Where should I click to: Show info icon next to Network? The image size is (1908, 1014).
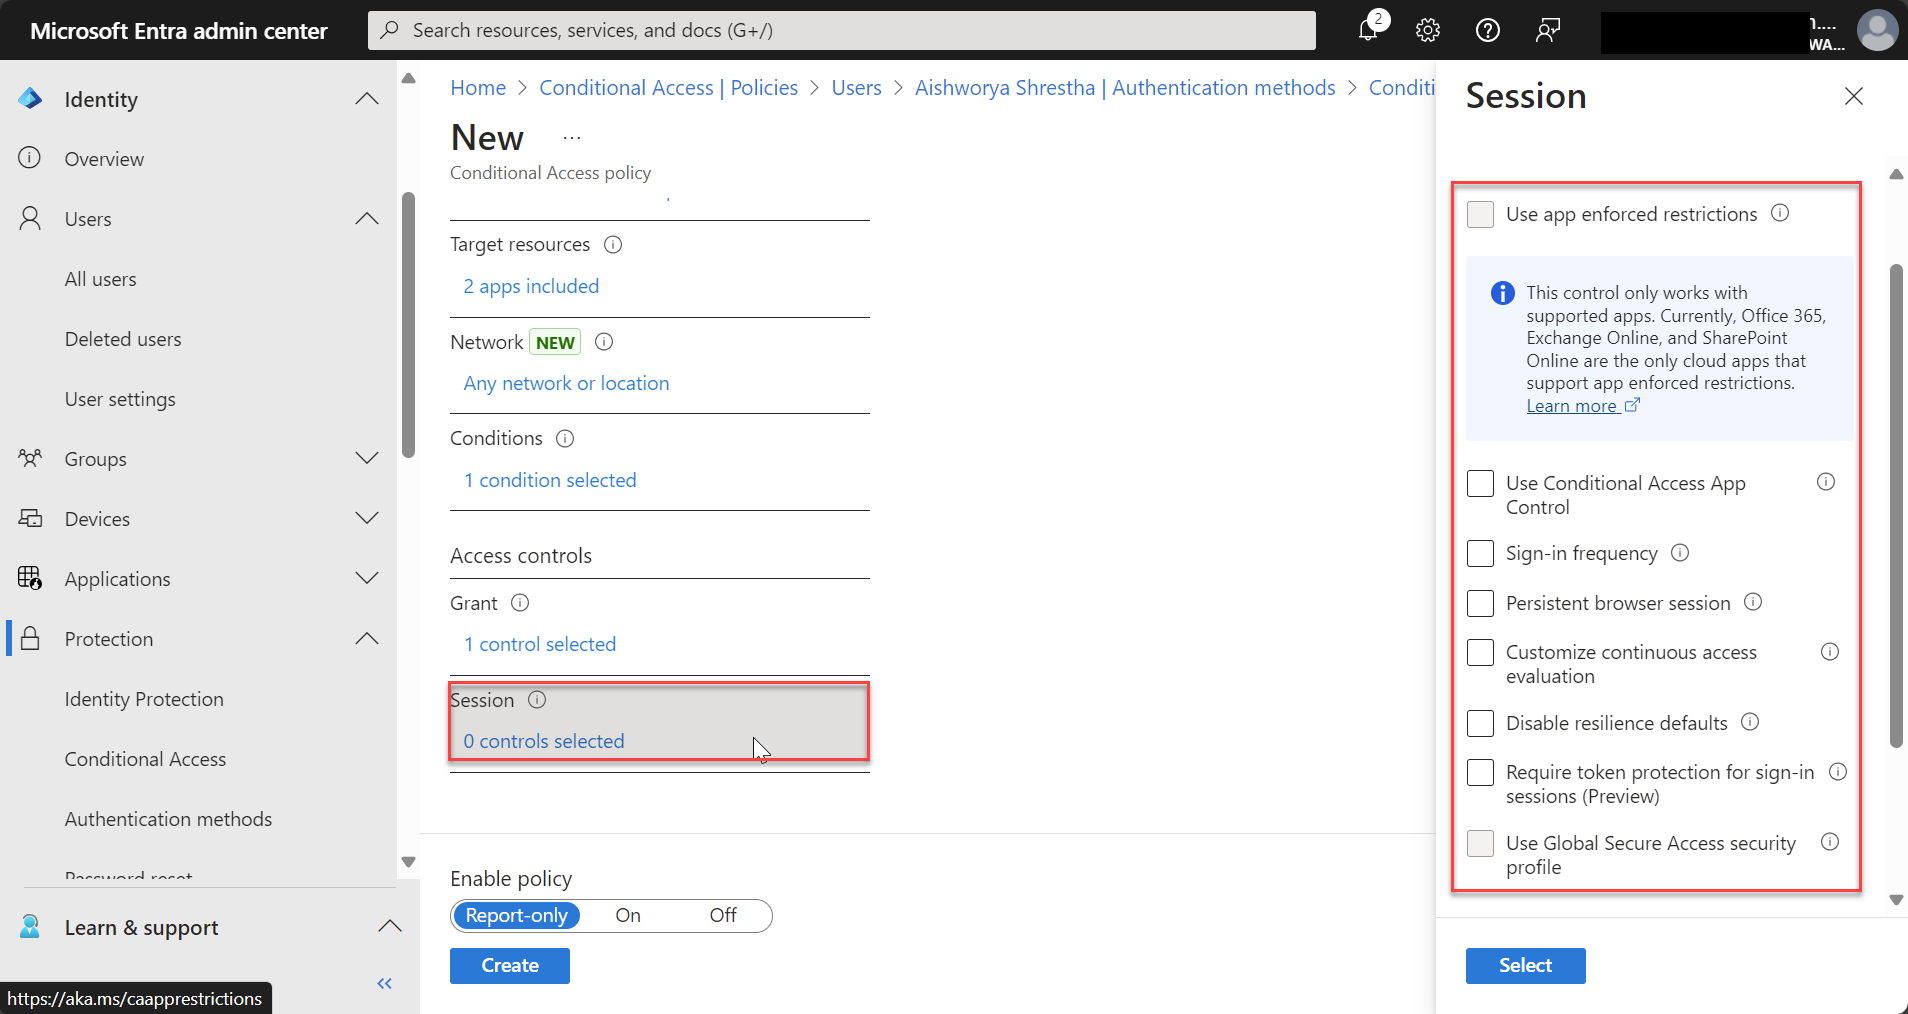[x=604, y=342]
